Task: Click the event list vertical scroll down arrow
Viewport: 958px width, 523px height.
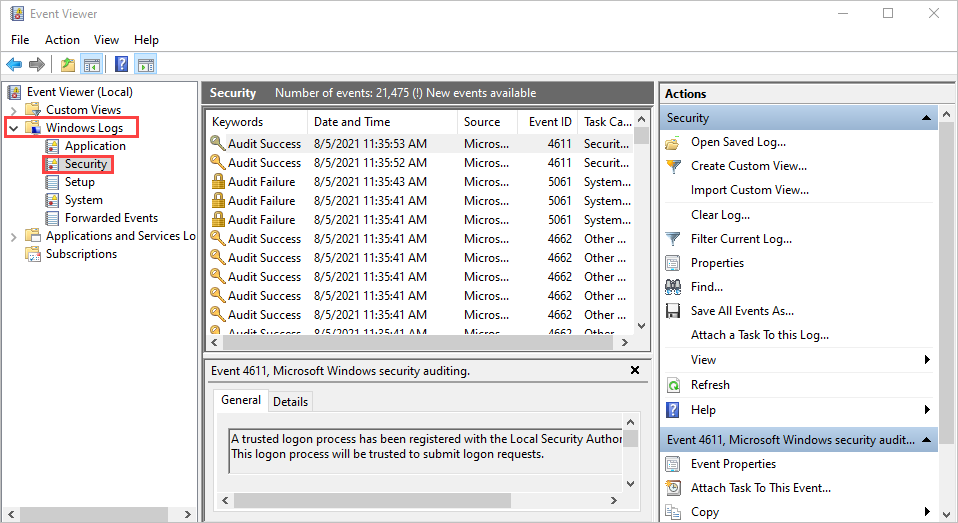Action: coord(642,326)
